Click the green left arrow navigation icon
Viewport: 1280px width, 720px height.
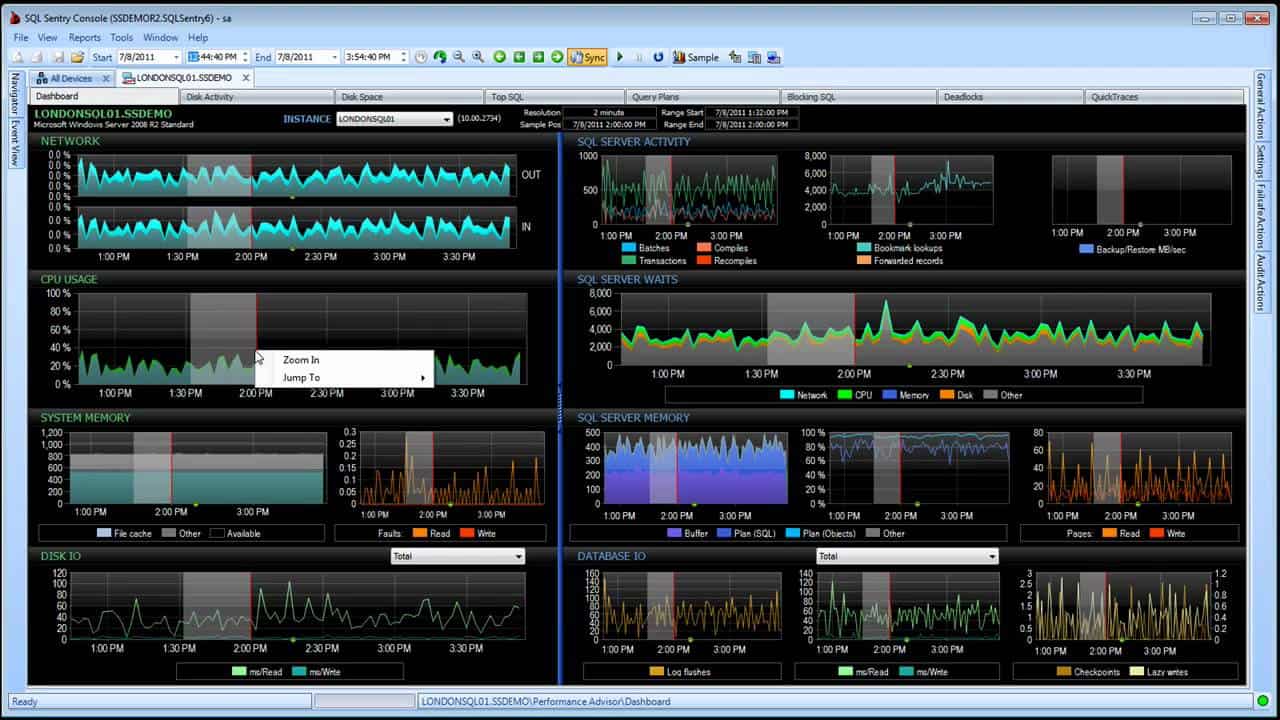point(499,57)
